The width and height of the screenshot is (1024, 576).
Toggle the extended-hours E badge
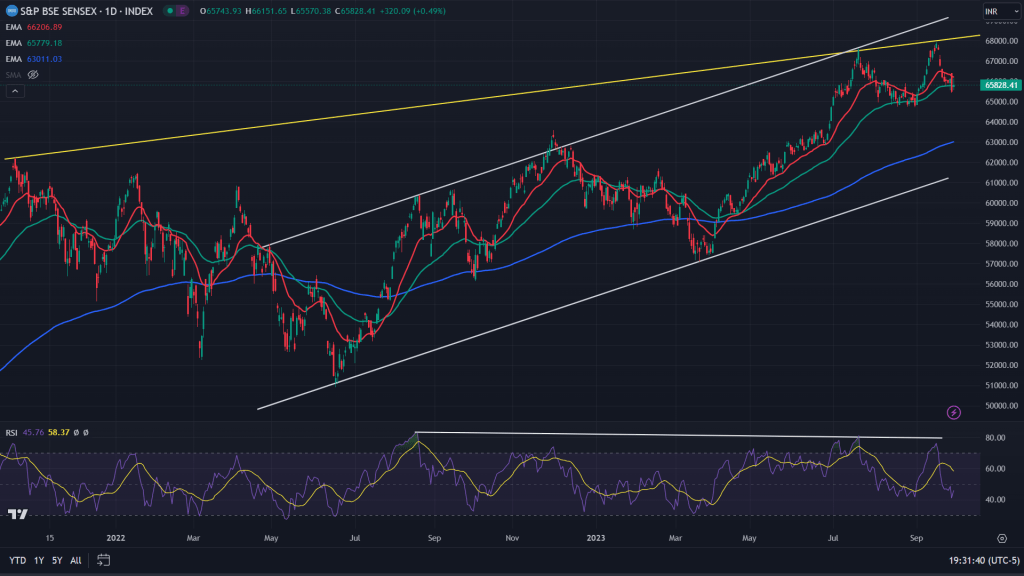pos(180,11)
